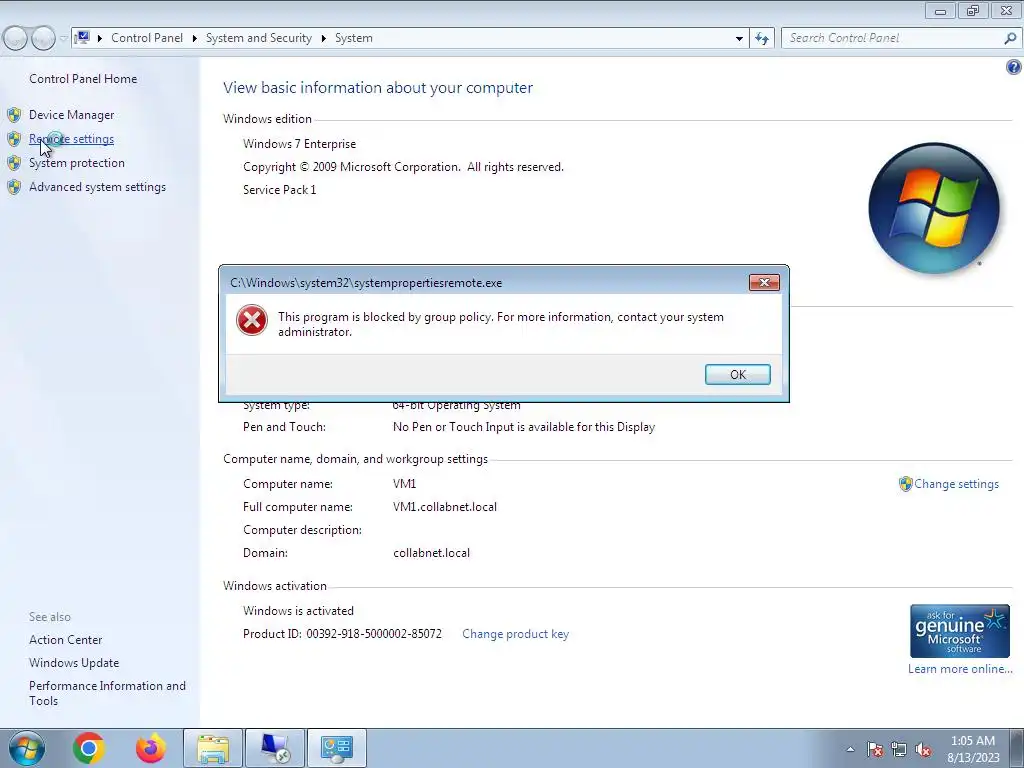
Task: Click the Domain value collabnet.local
Action: [431, 552]
